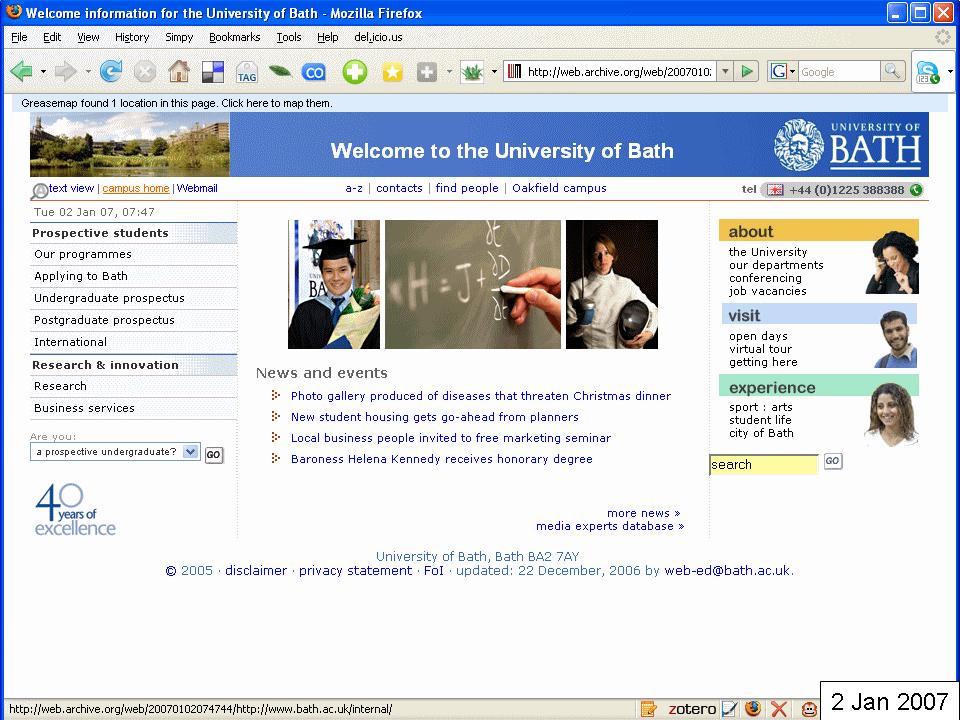Open the 'Undergraduate prospectus' sidebar link
The width and height of the screenshot is (960, 720).
(109, 298)
